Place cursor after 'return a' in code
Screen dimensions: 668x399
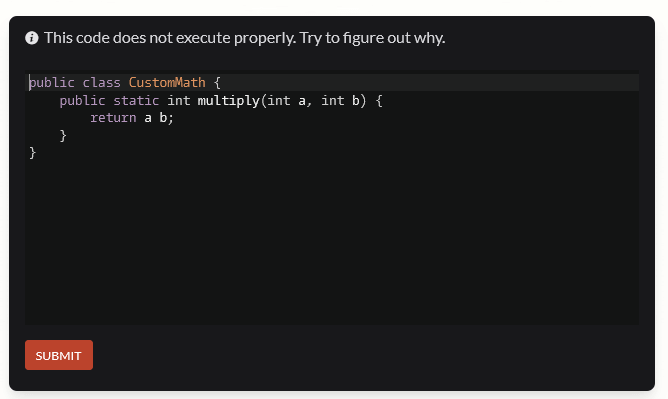[152, 118]
